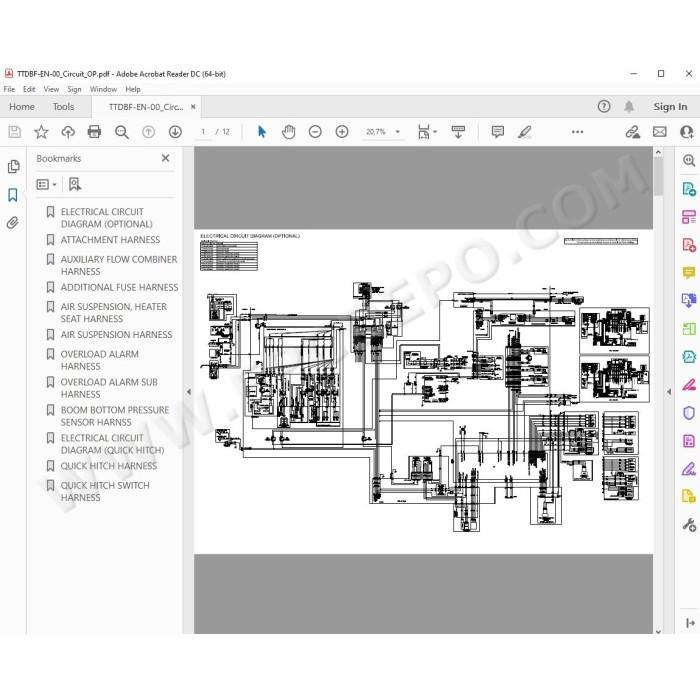Click the upload to cloud icon
This screenshot has height=700, width=700.
coord(68,132)
